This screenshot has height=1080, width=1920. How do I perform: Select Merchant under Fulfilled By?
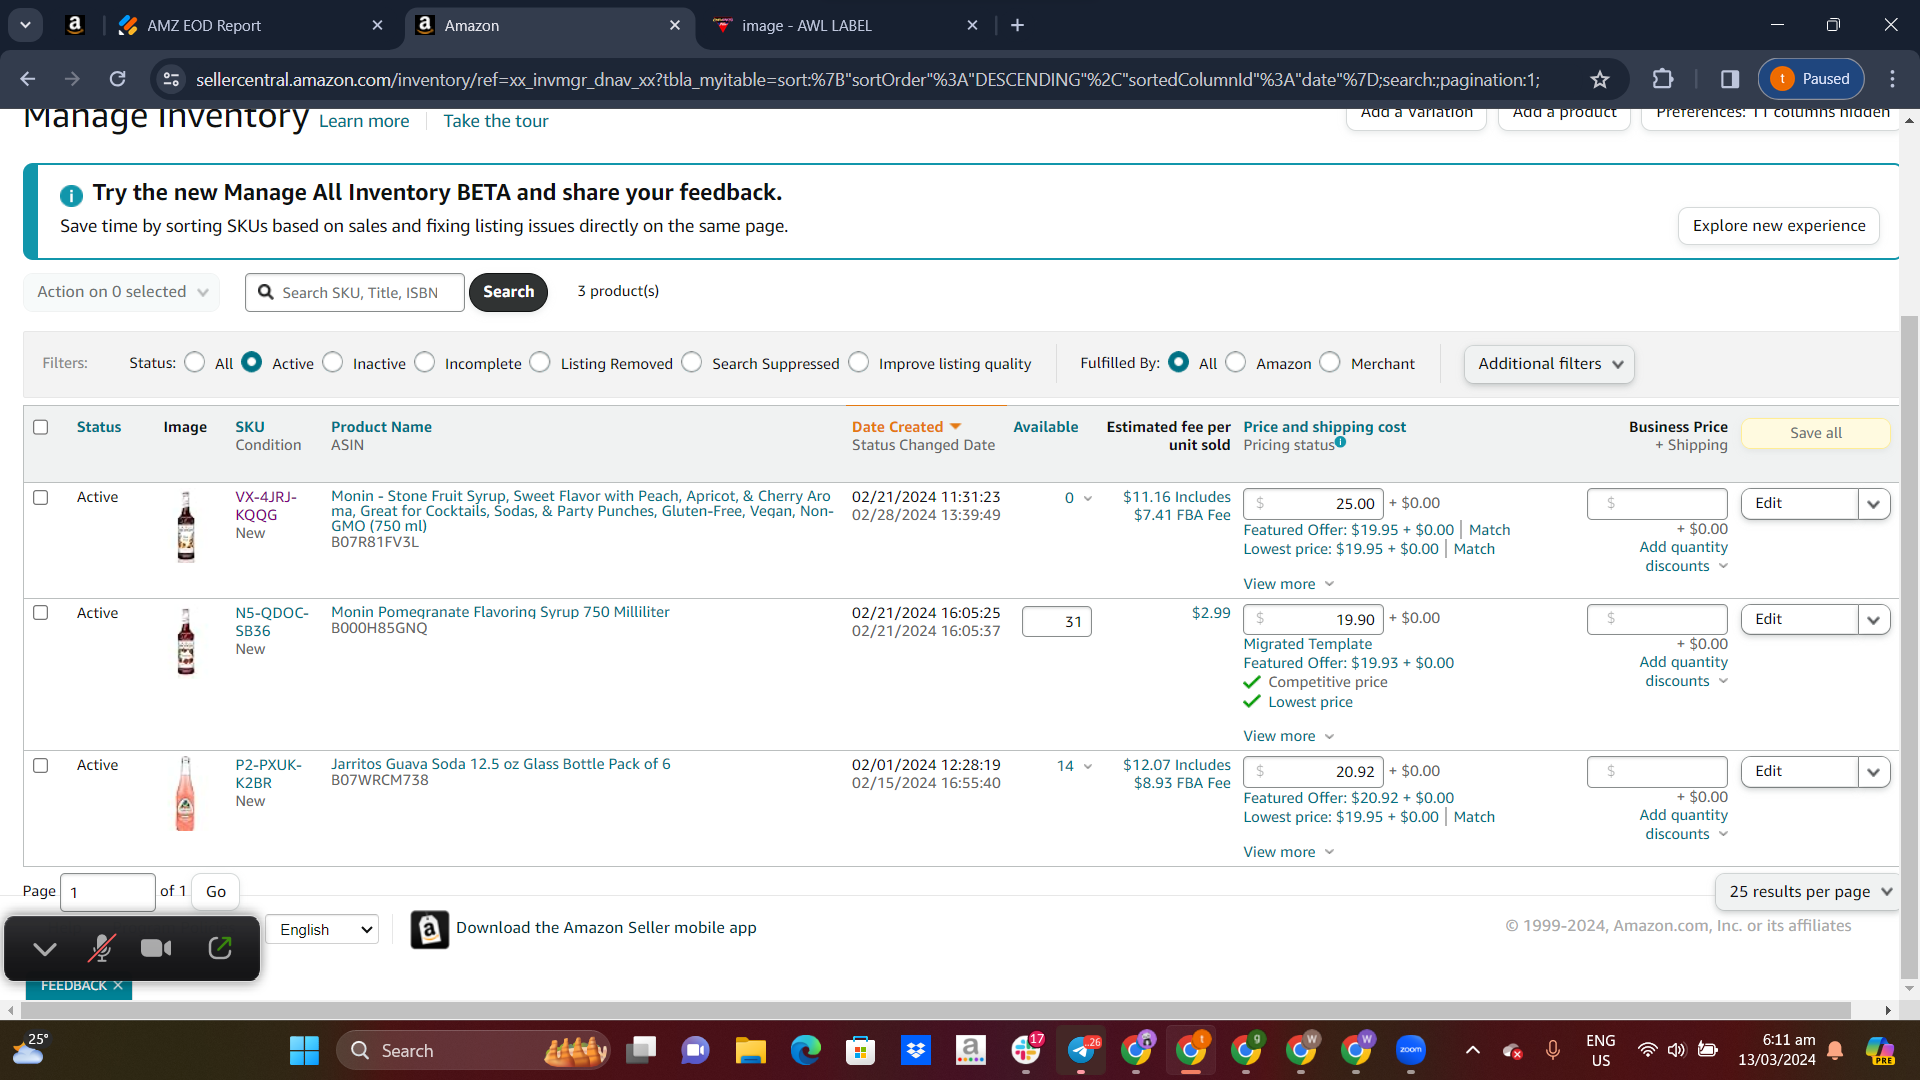click(x=1330, y=362)
